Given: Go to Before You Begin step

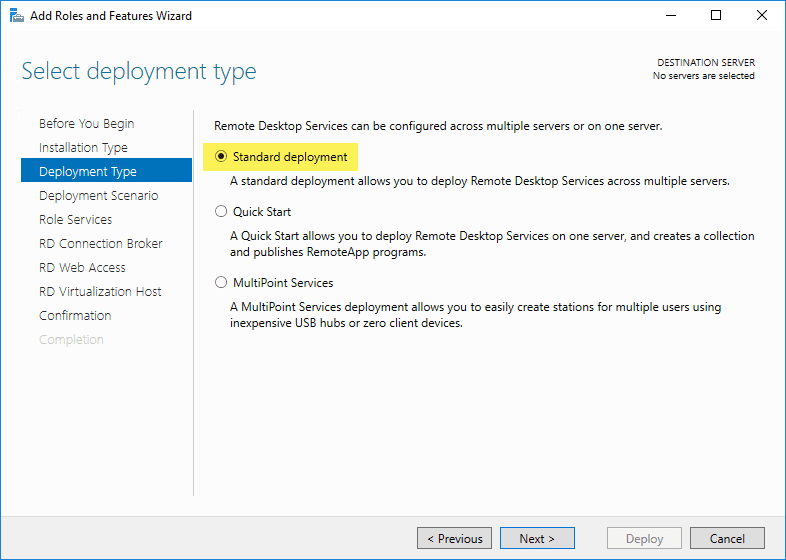Looking at the screenshot, I should pyautogui.click(x=86, y=124).
